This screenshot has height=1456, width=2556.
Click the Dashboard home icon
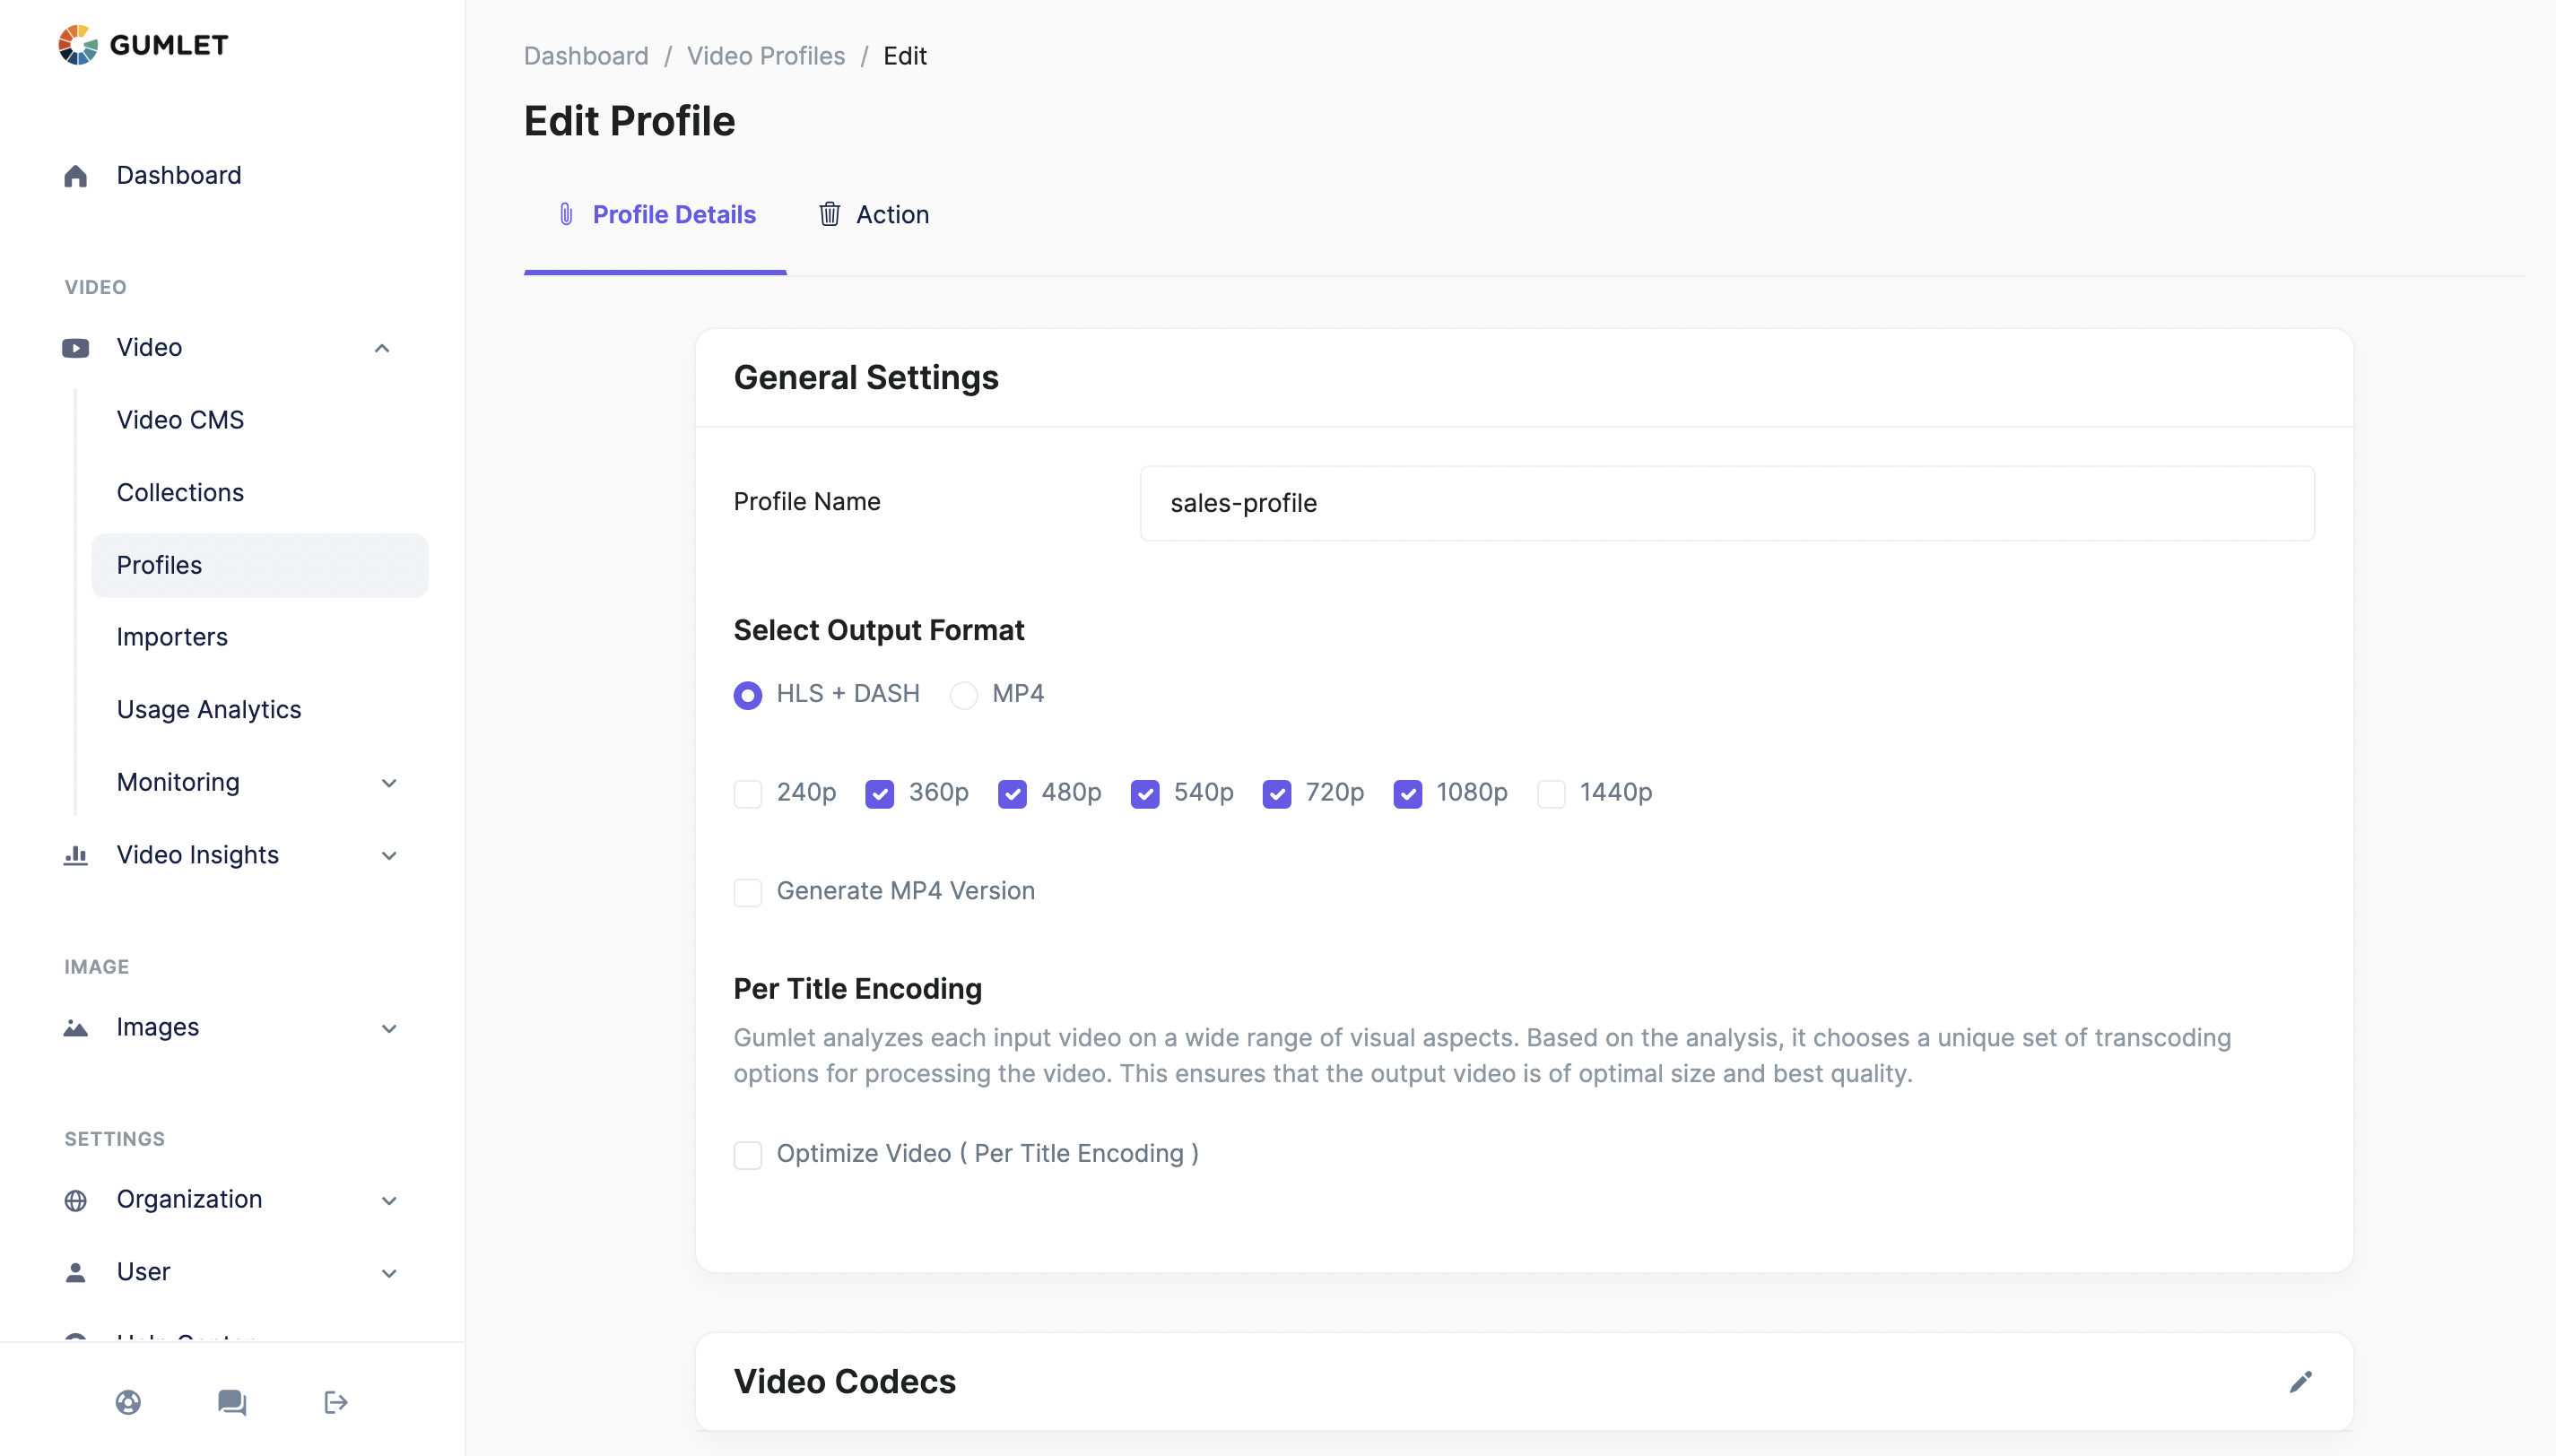click(76, 176)
